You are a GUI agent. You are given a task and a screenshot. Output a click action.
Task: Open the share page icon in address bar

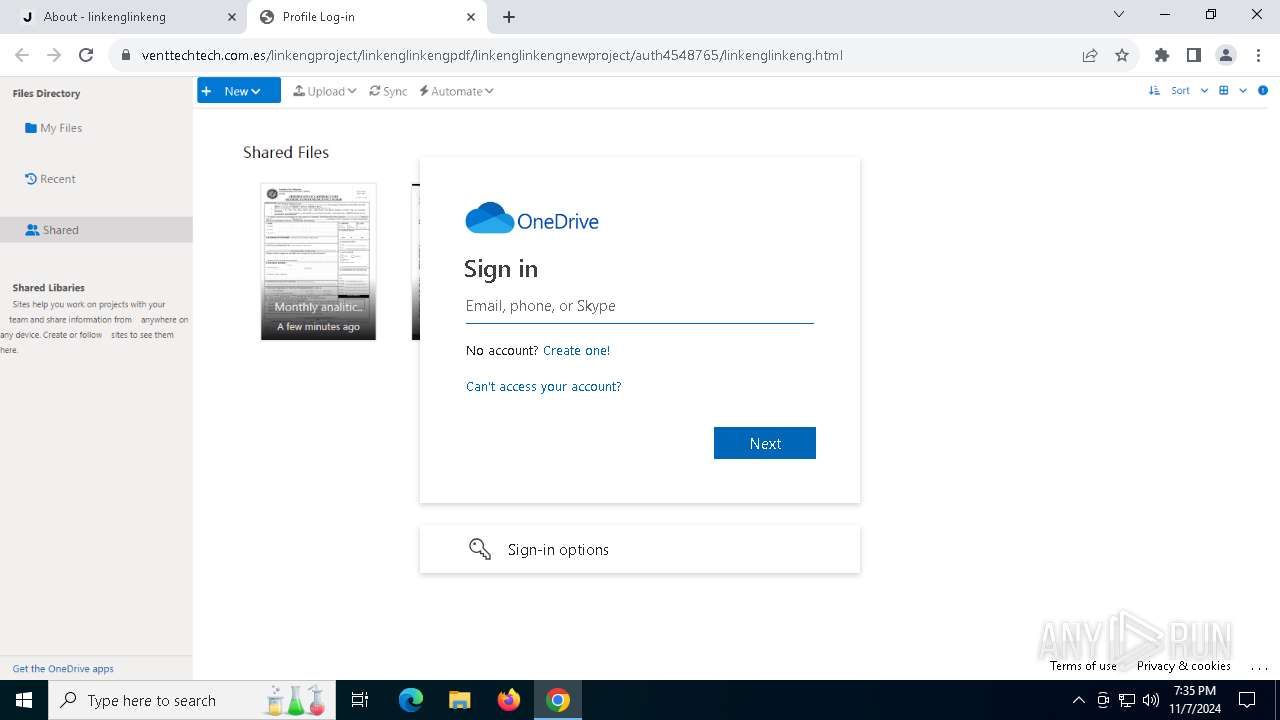[x=1090, y=55]
